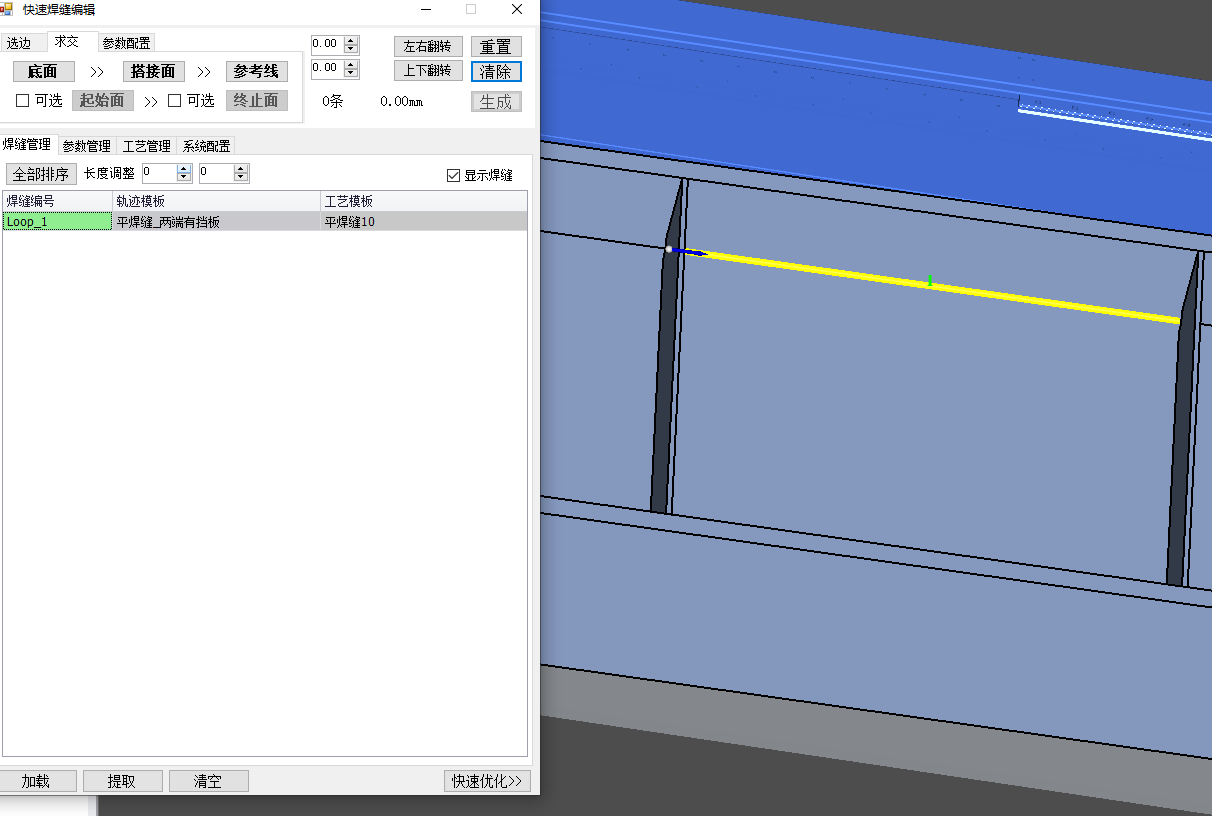1212x816 pixels.
Task: Decrease the second 长度调整 spinner value
Action: [241, 178]
